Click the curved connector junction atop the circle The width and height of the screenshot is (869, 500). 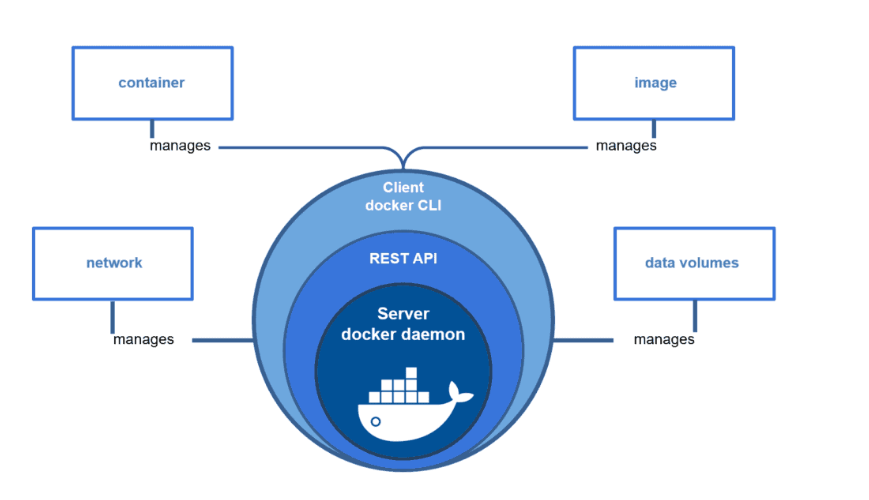(x=403, y=160)
